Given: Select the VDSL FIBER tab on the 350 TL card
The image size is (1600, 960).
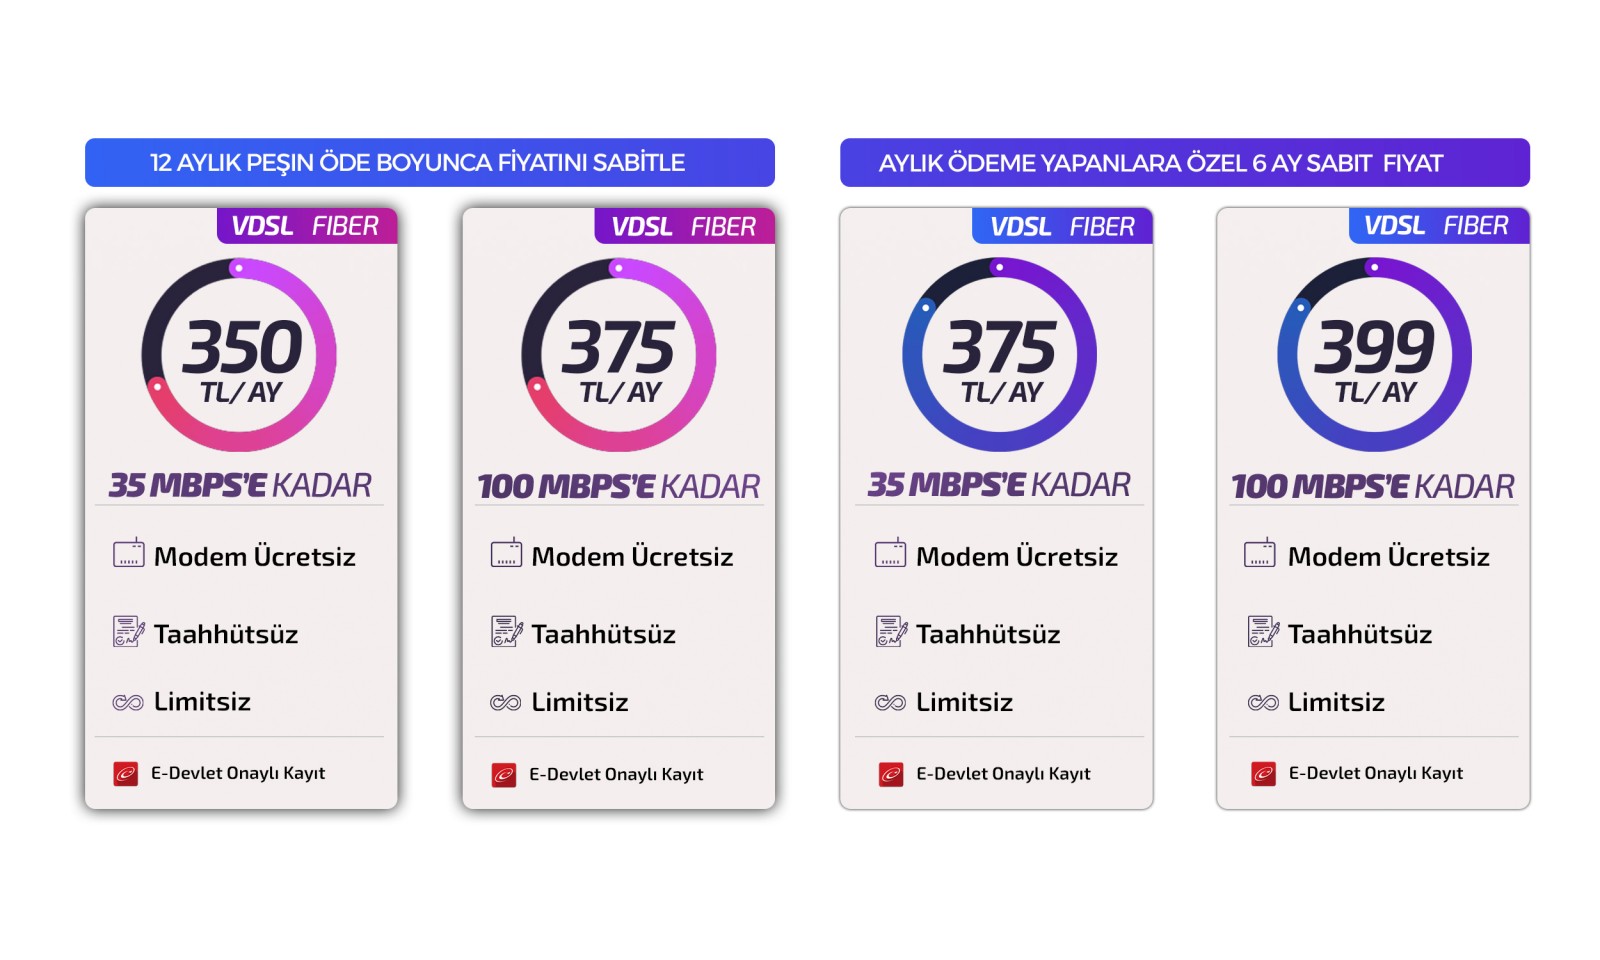Looking at the screenshot, I should [x=306, y=226].
